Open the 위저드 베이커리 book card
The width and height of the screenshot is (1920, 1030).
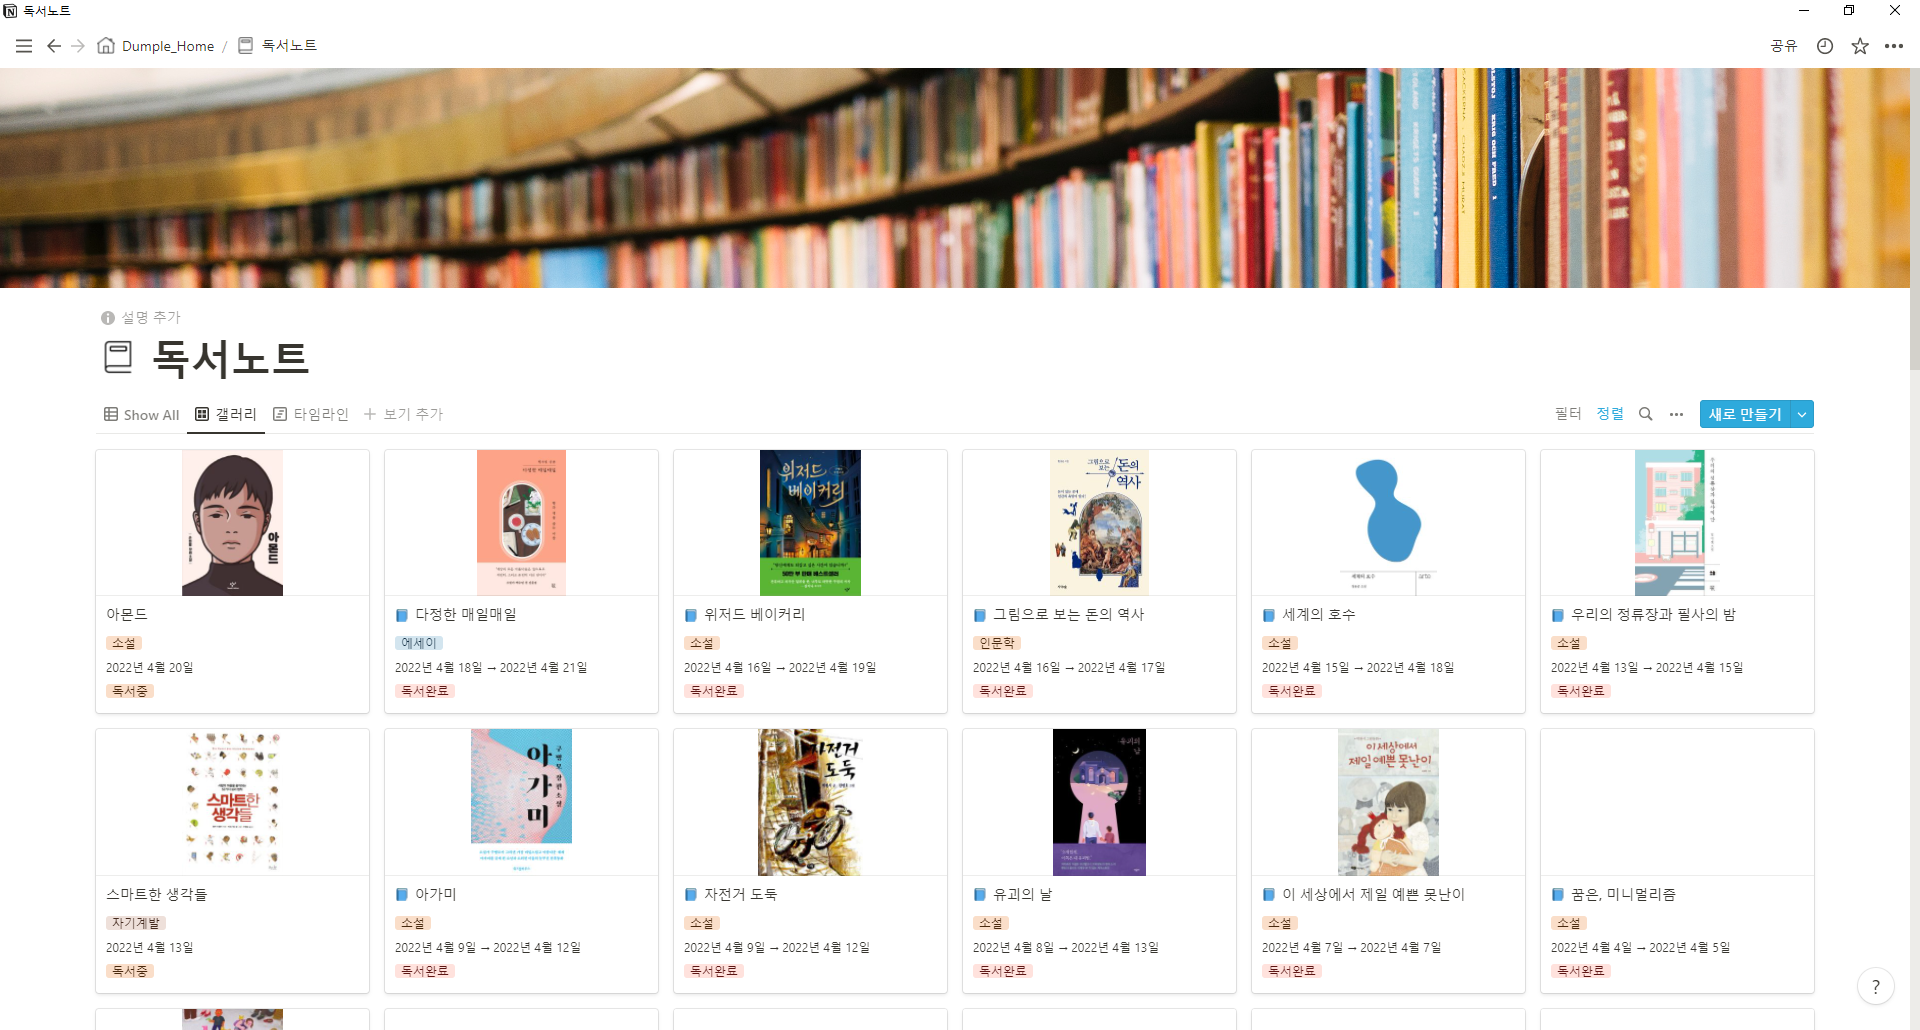coord(810,581)
